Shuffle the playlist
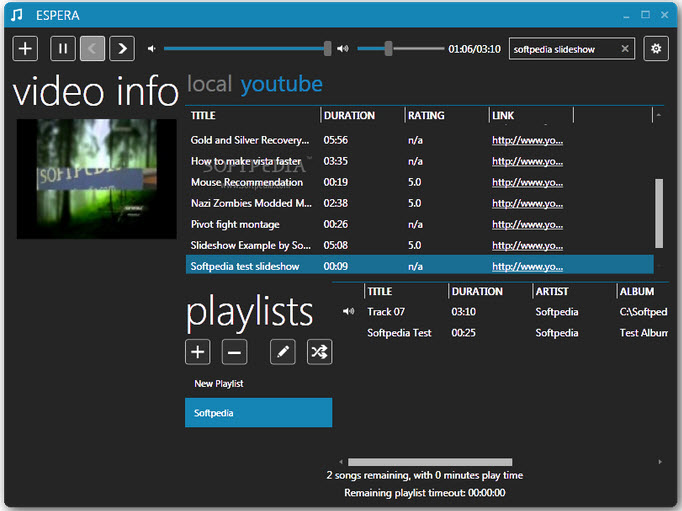Viewport: 682px width, 511px height. click(319, 351)
